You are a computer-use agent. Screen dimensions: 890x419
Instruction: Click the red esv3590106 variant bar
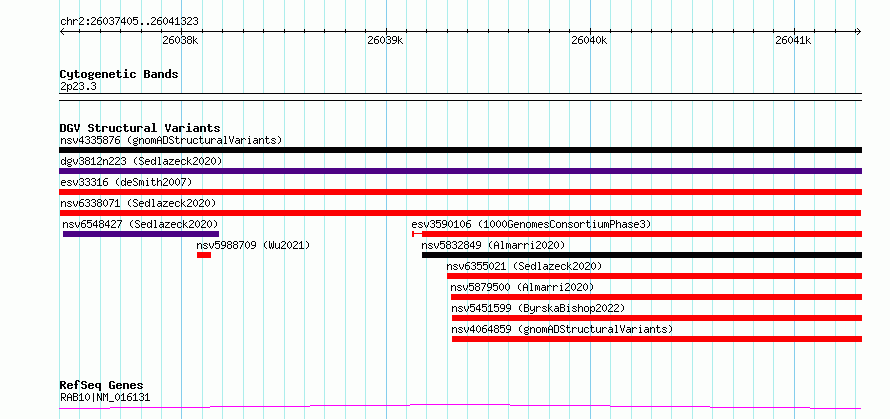[x=637, y=234]
